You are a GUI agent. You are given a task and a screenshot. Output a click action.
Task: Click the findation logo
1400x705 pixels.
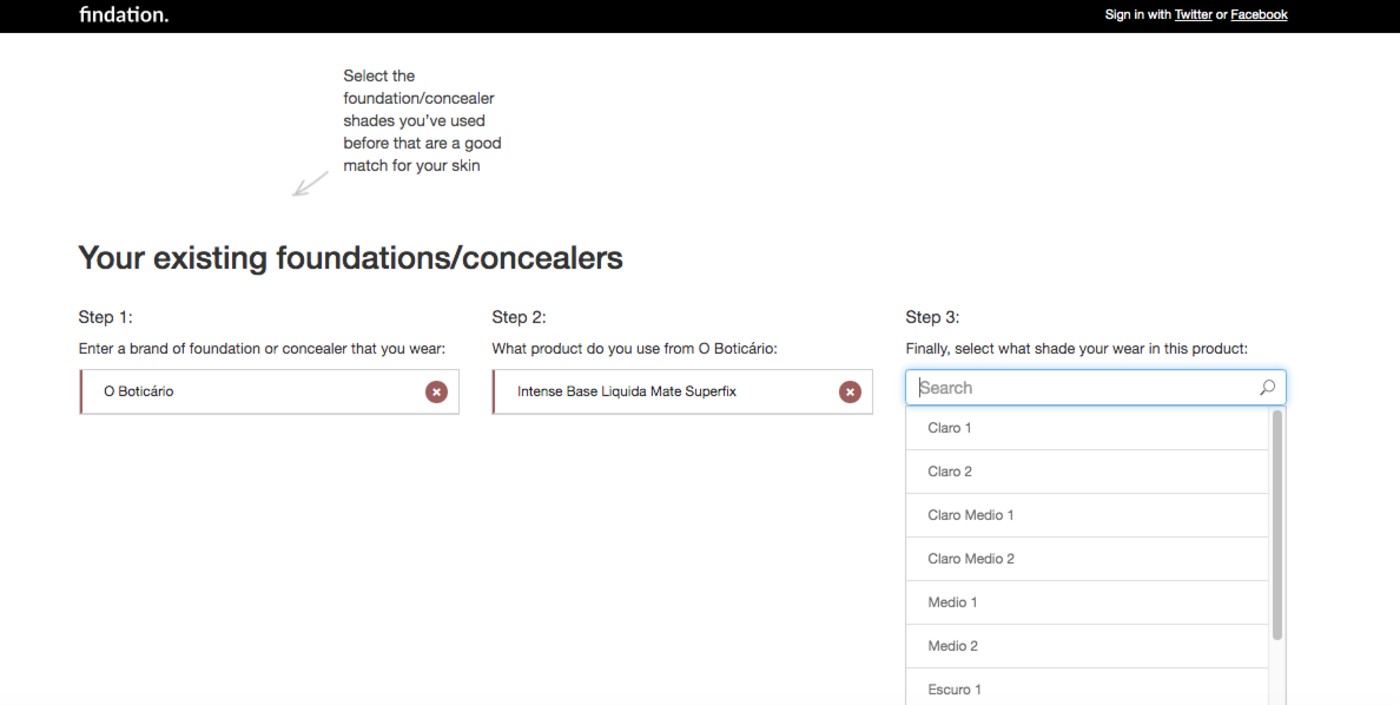coord(124,15)
